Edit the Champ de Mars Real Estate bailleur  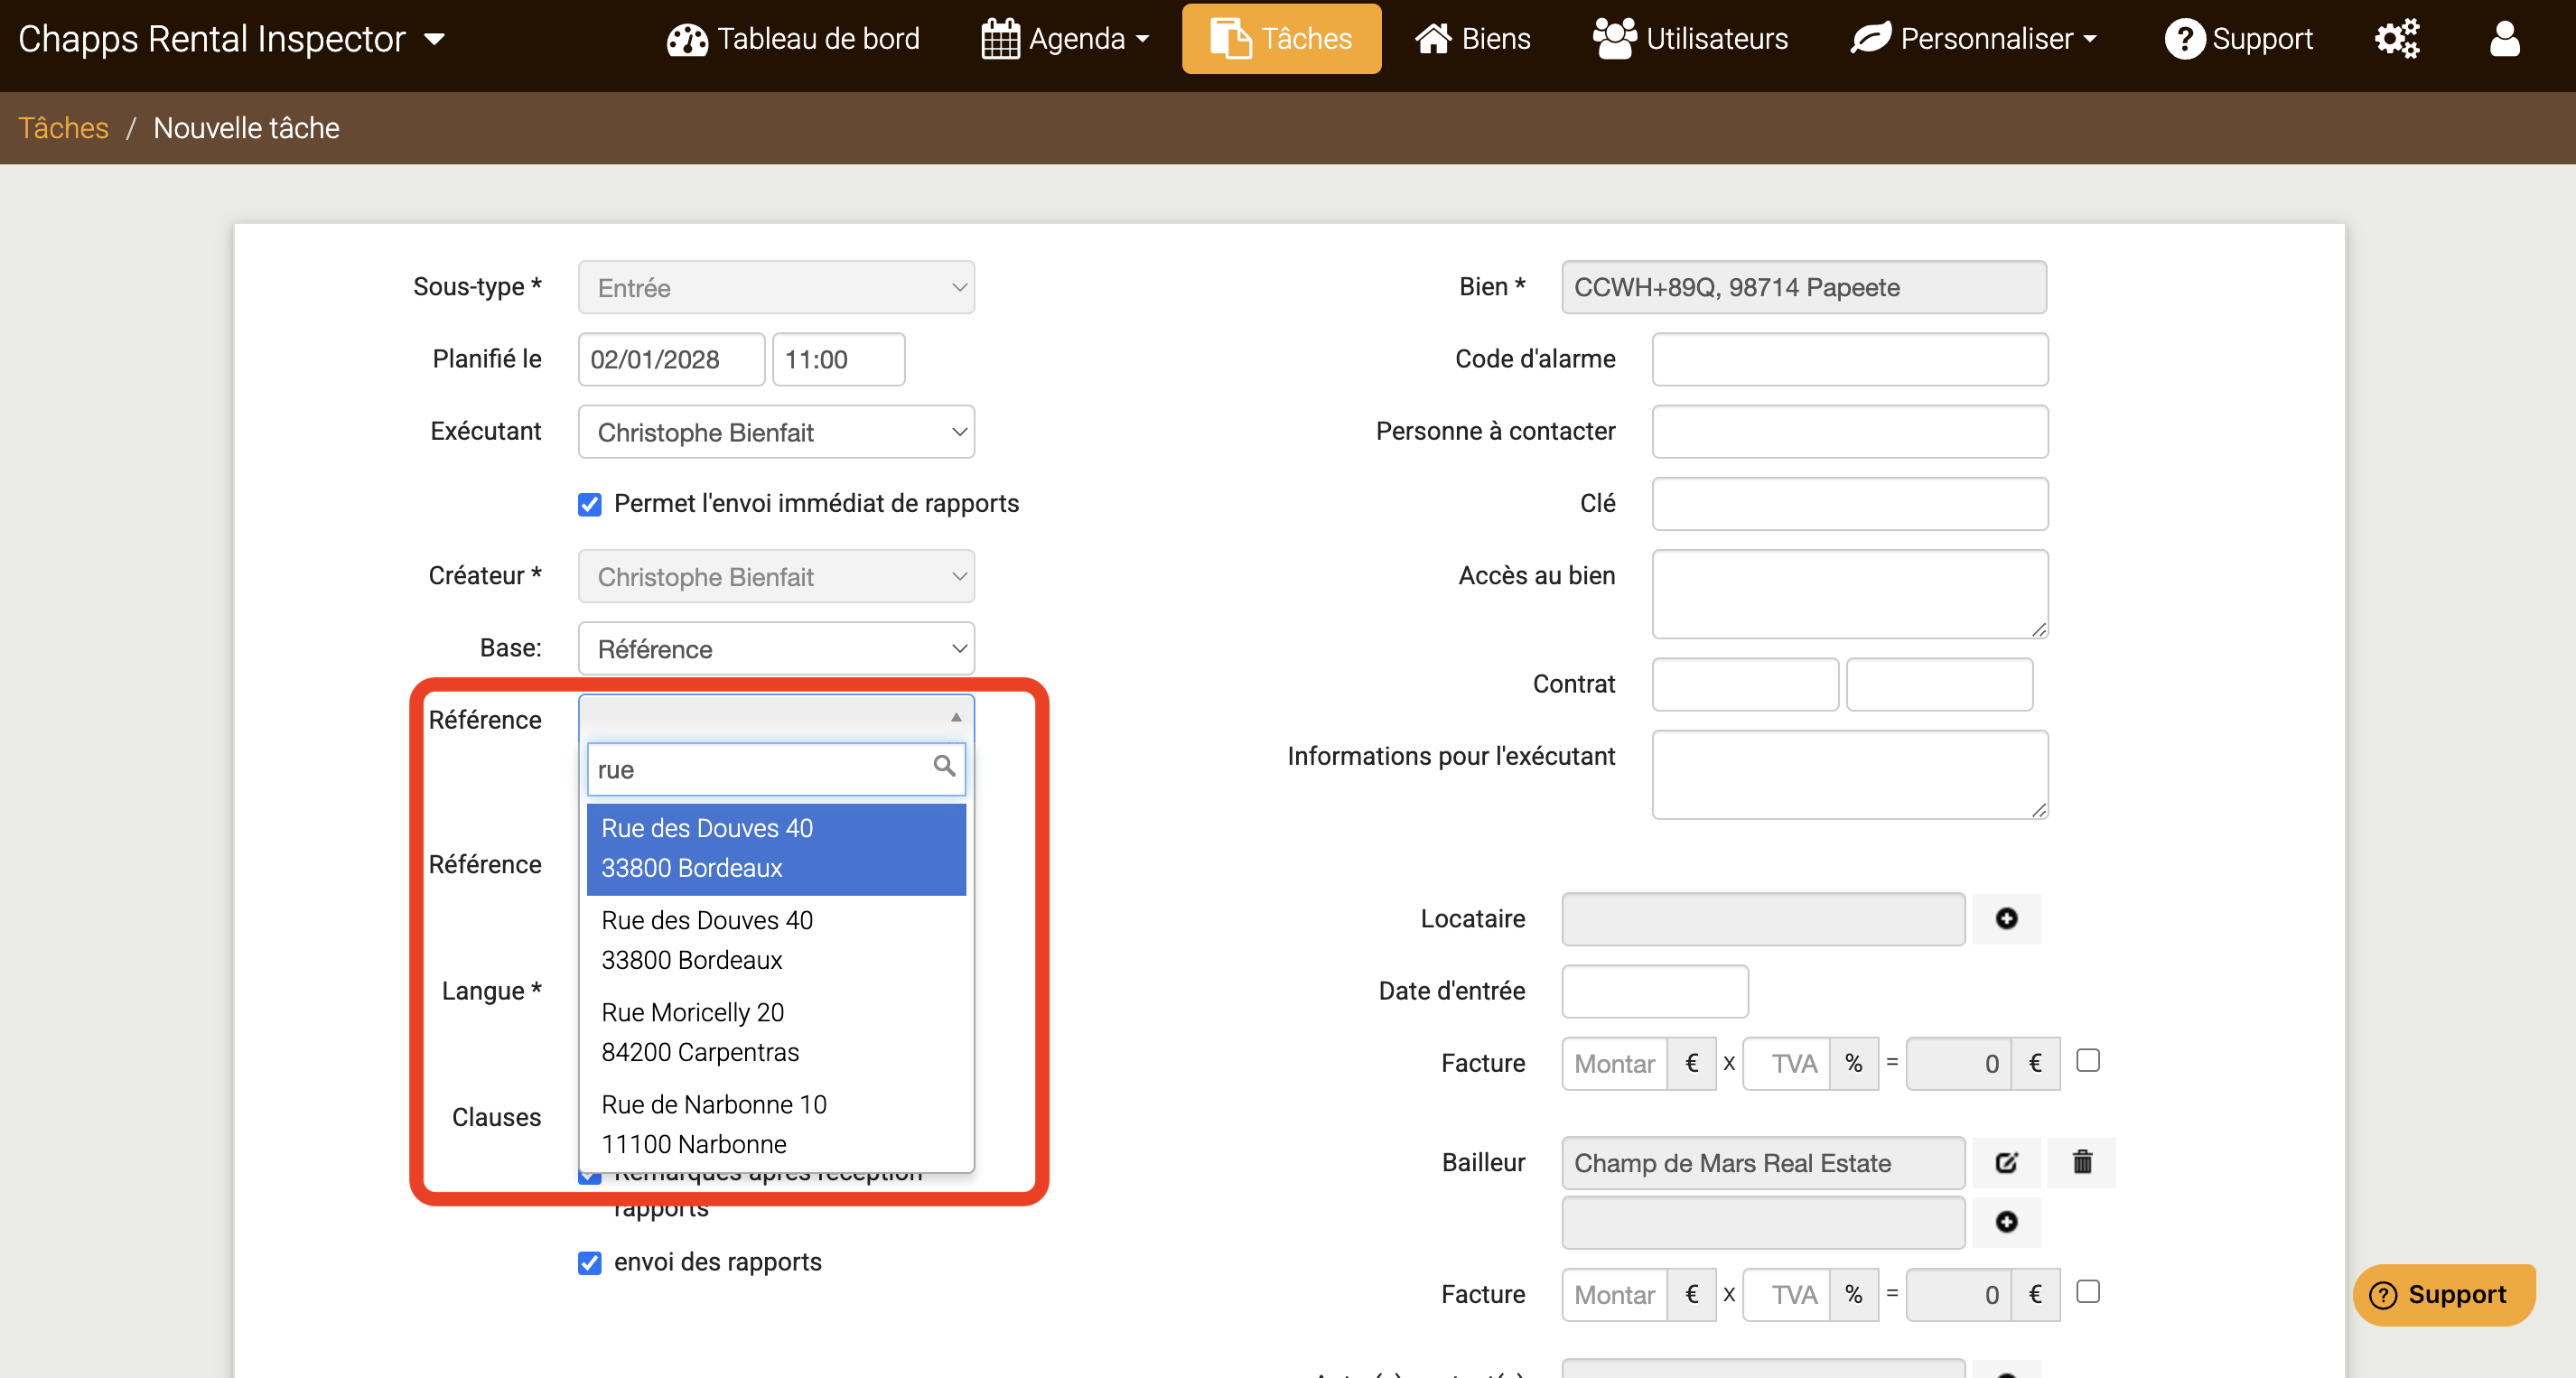2005,1162
